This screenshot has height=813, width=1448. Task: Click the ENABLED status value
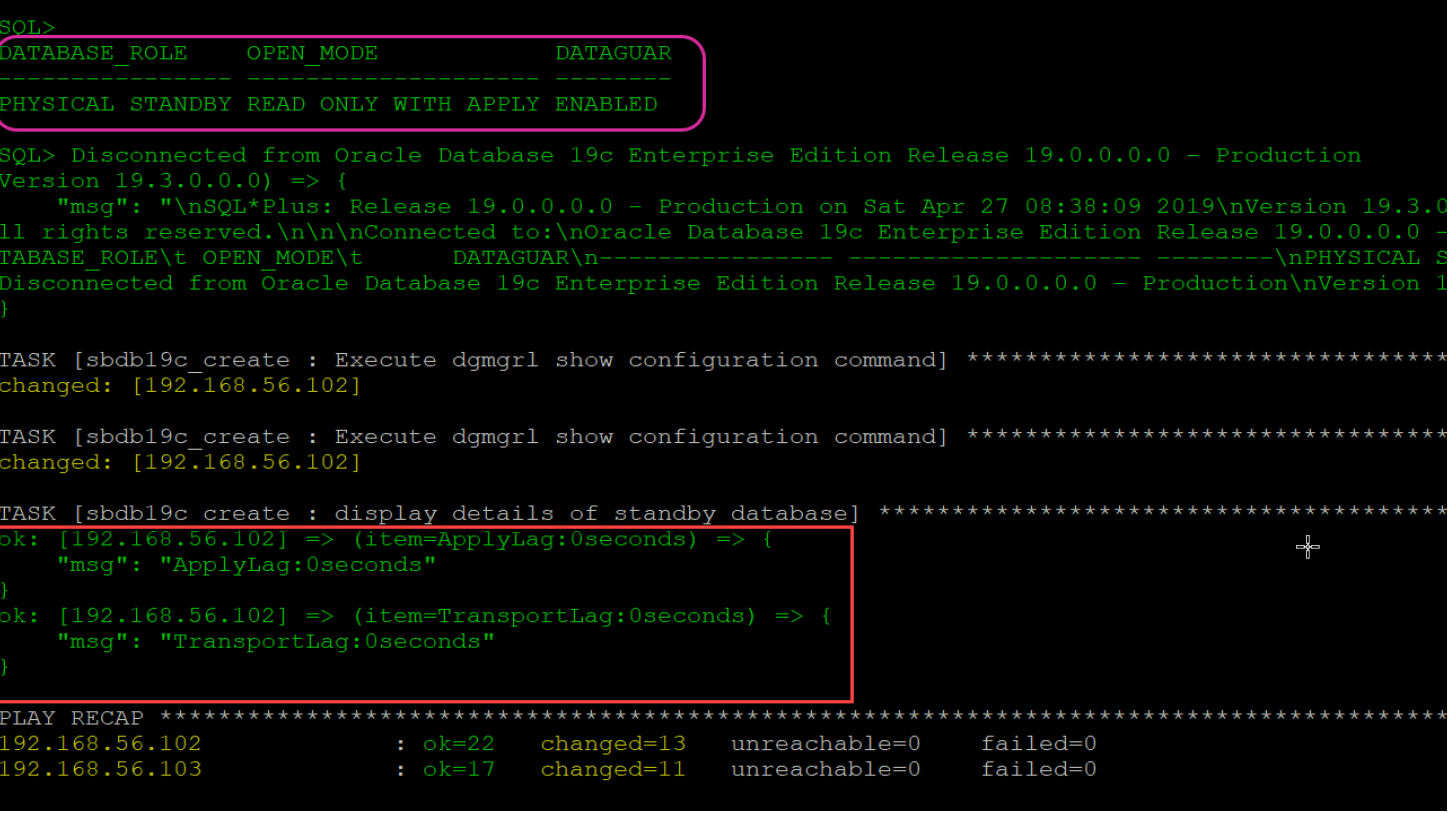pyautogui.click(x=604, y=104)
